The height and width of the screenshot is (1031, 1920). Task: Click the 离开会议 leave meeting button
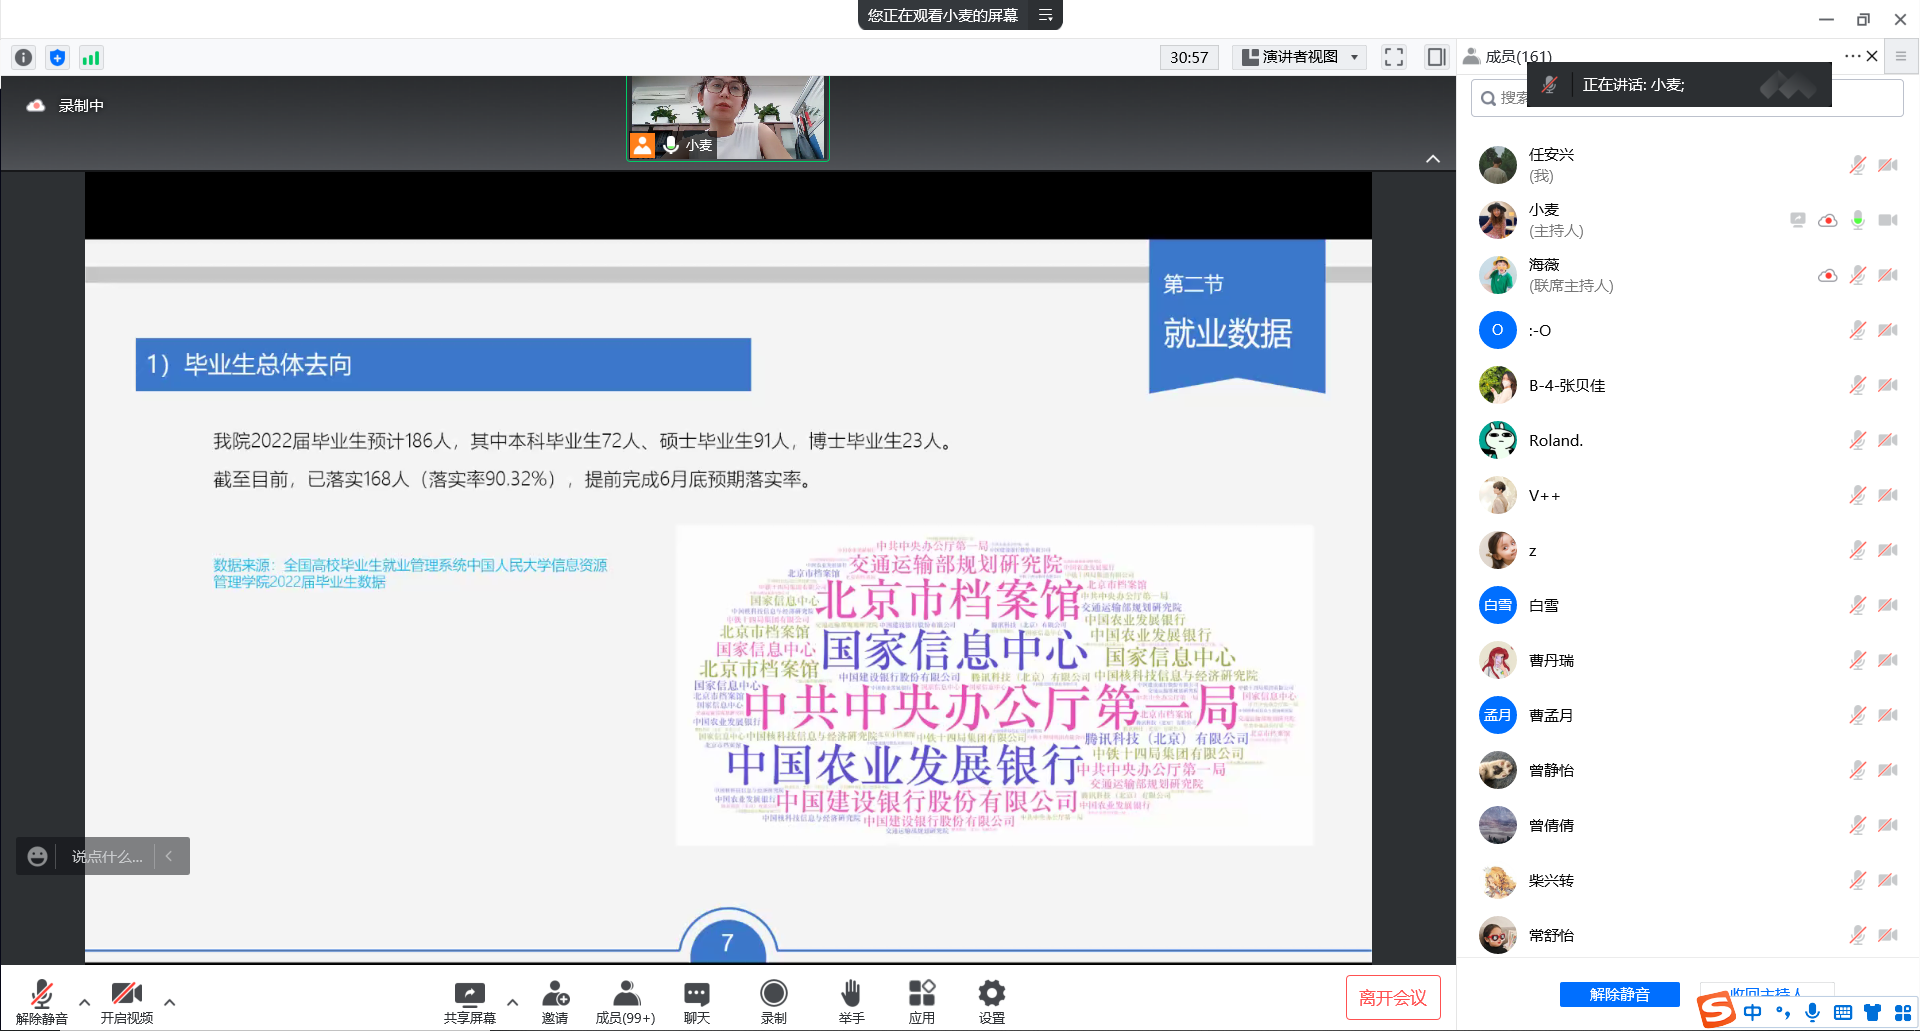1393,997
